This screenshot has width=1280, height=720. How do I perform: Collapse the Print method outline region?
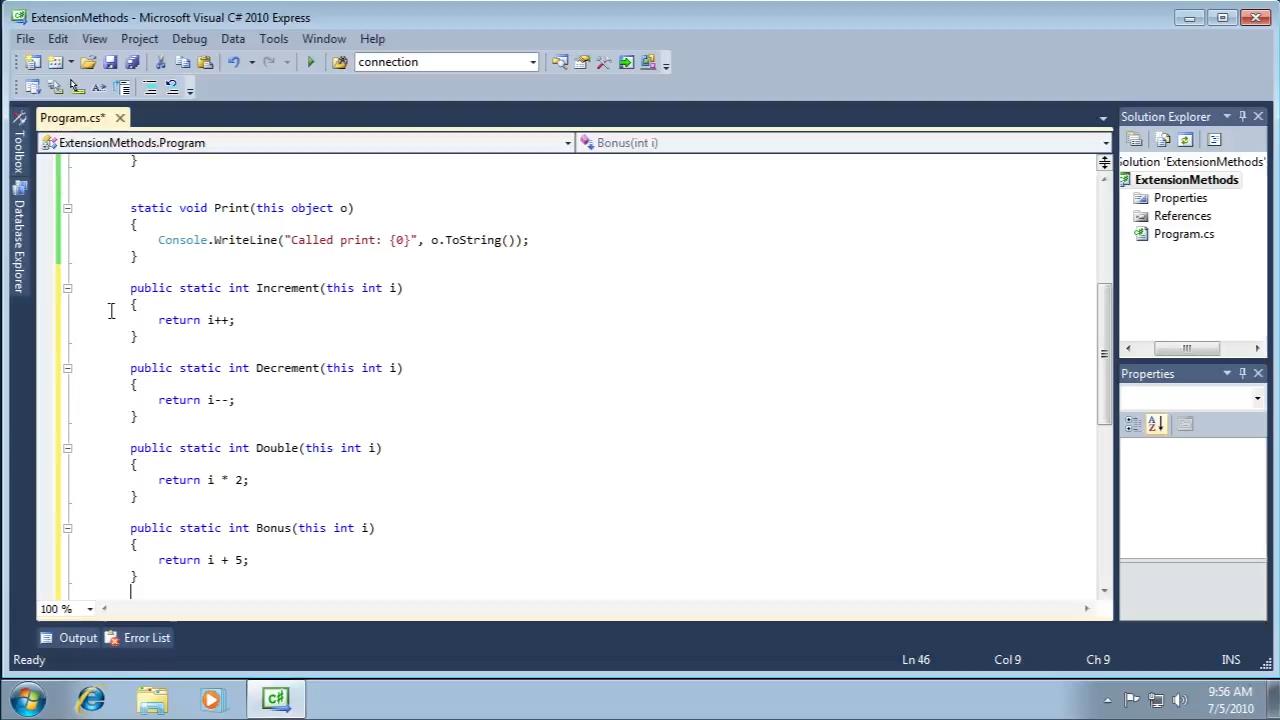[67, 208]
